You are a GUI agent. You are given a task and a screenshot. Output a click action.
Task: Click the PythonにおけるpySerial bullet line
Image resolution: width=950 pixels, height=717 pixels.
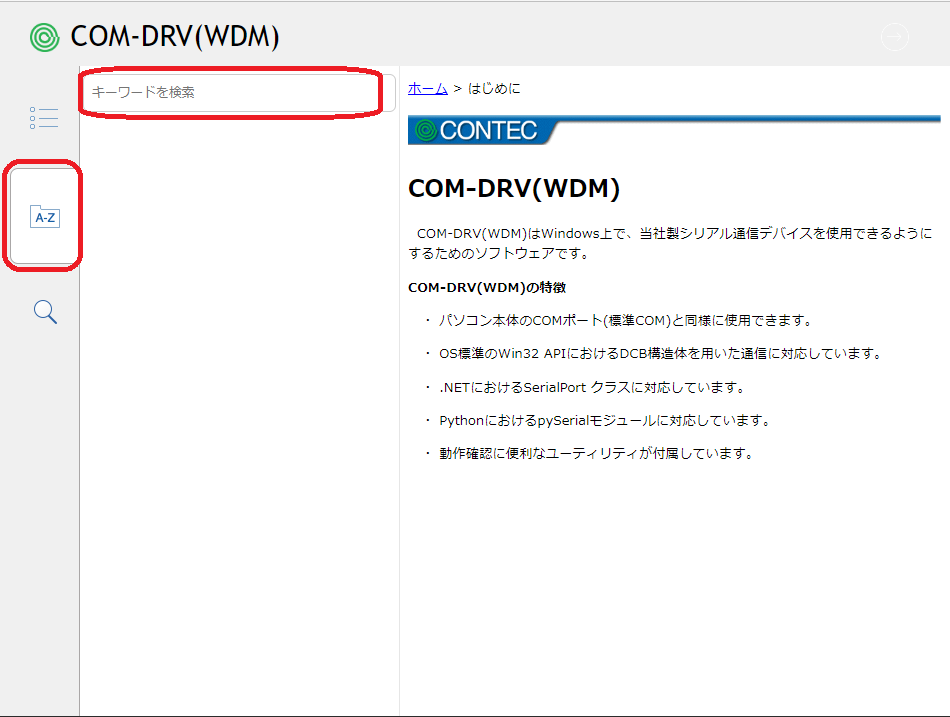point(605,421)
